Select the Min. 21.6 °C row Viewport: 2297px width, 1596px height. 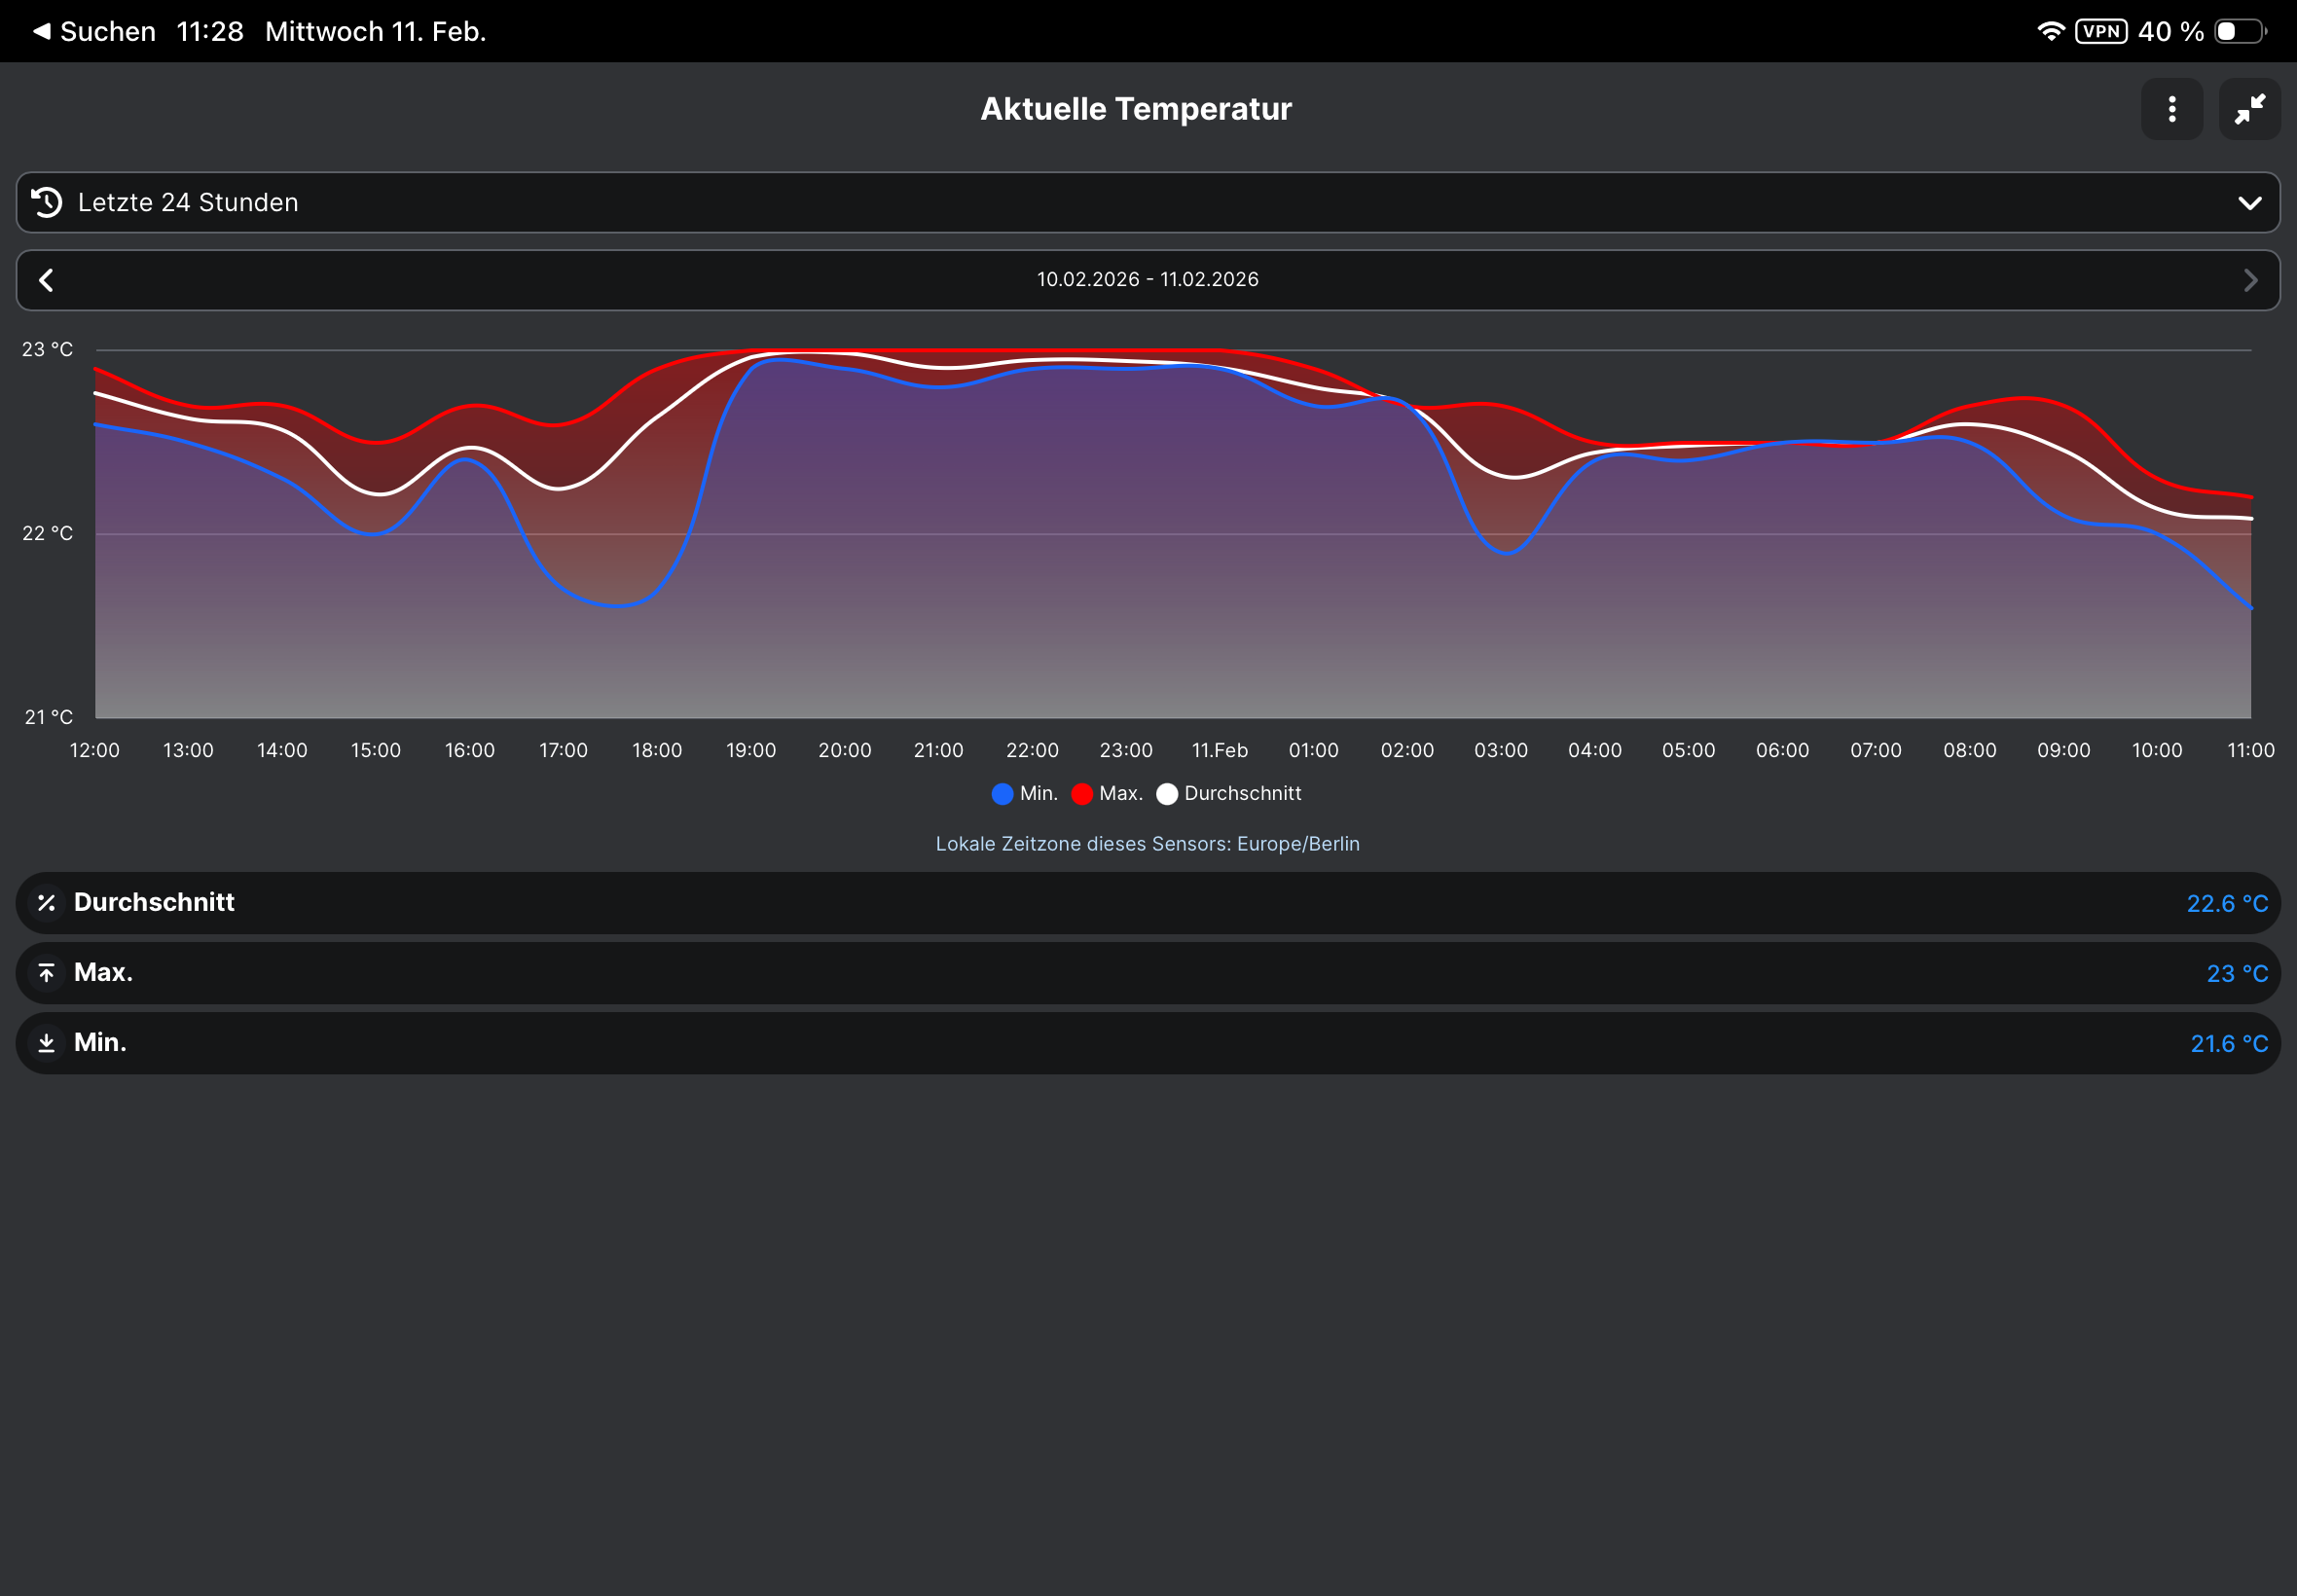[1148, 1043]
